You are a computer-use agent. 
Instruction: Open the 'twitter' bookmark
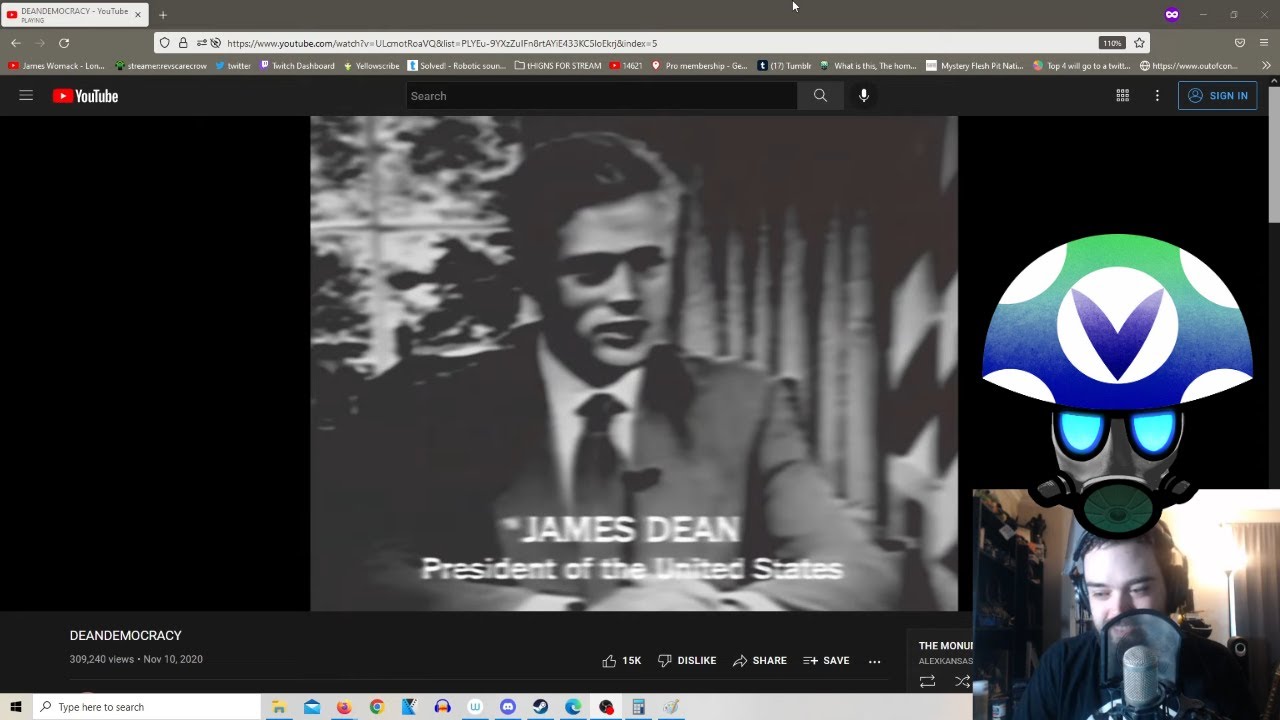[x=233, y=66]
